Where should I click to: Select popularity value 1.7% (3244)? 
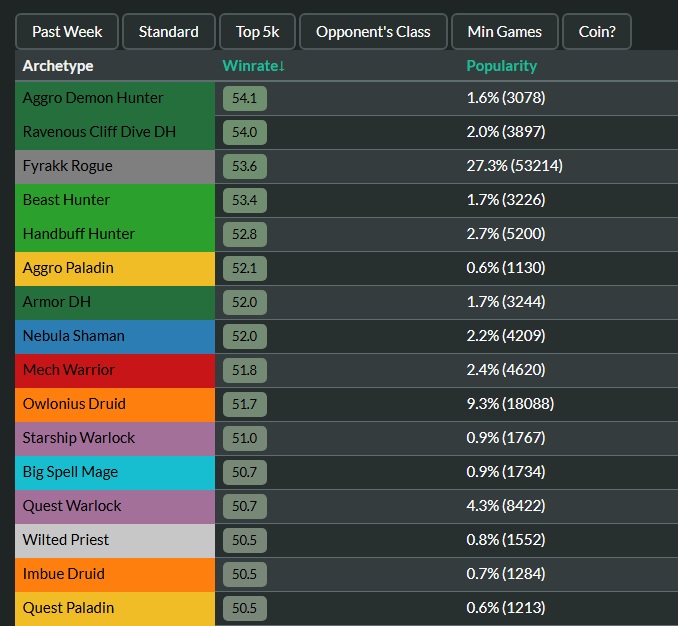506,303
